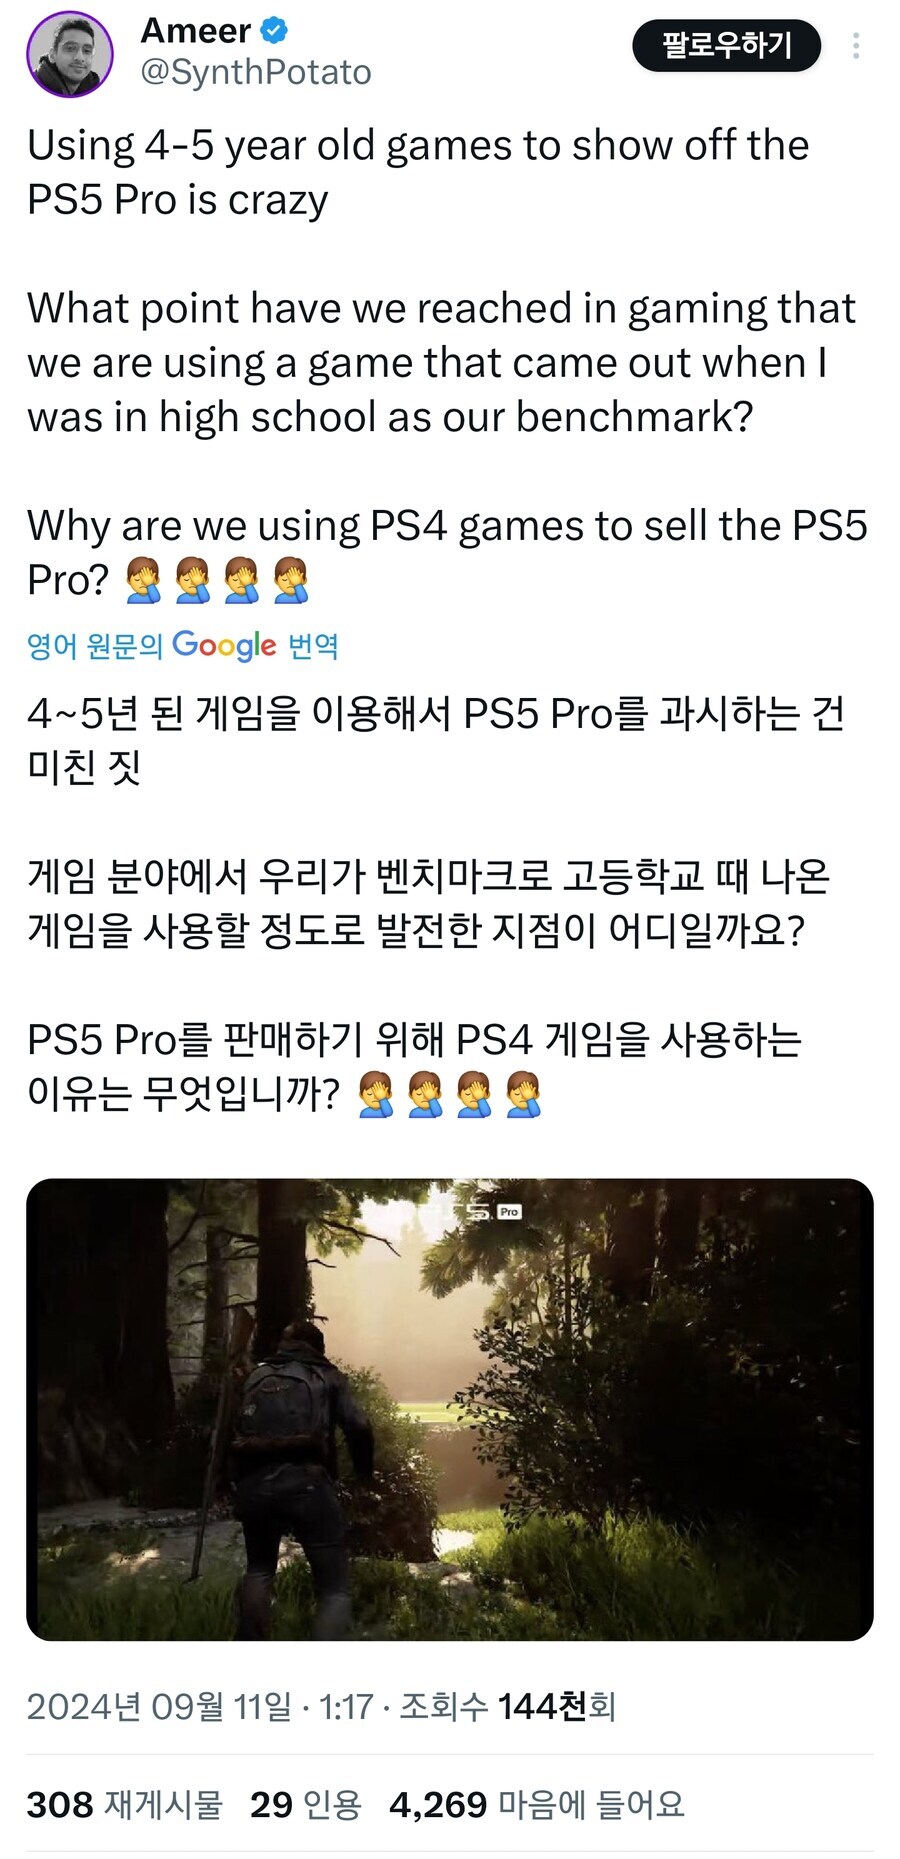Click the Ameer display name
Screen dimensions: 900x1859
[196, 31]
